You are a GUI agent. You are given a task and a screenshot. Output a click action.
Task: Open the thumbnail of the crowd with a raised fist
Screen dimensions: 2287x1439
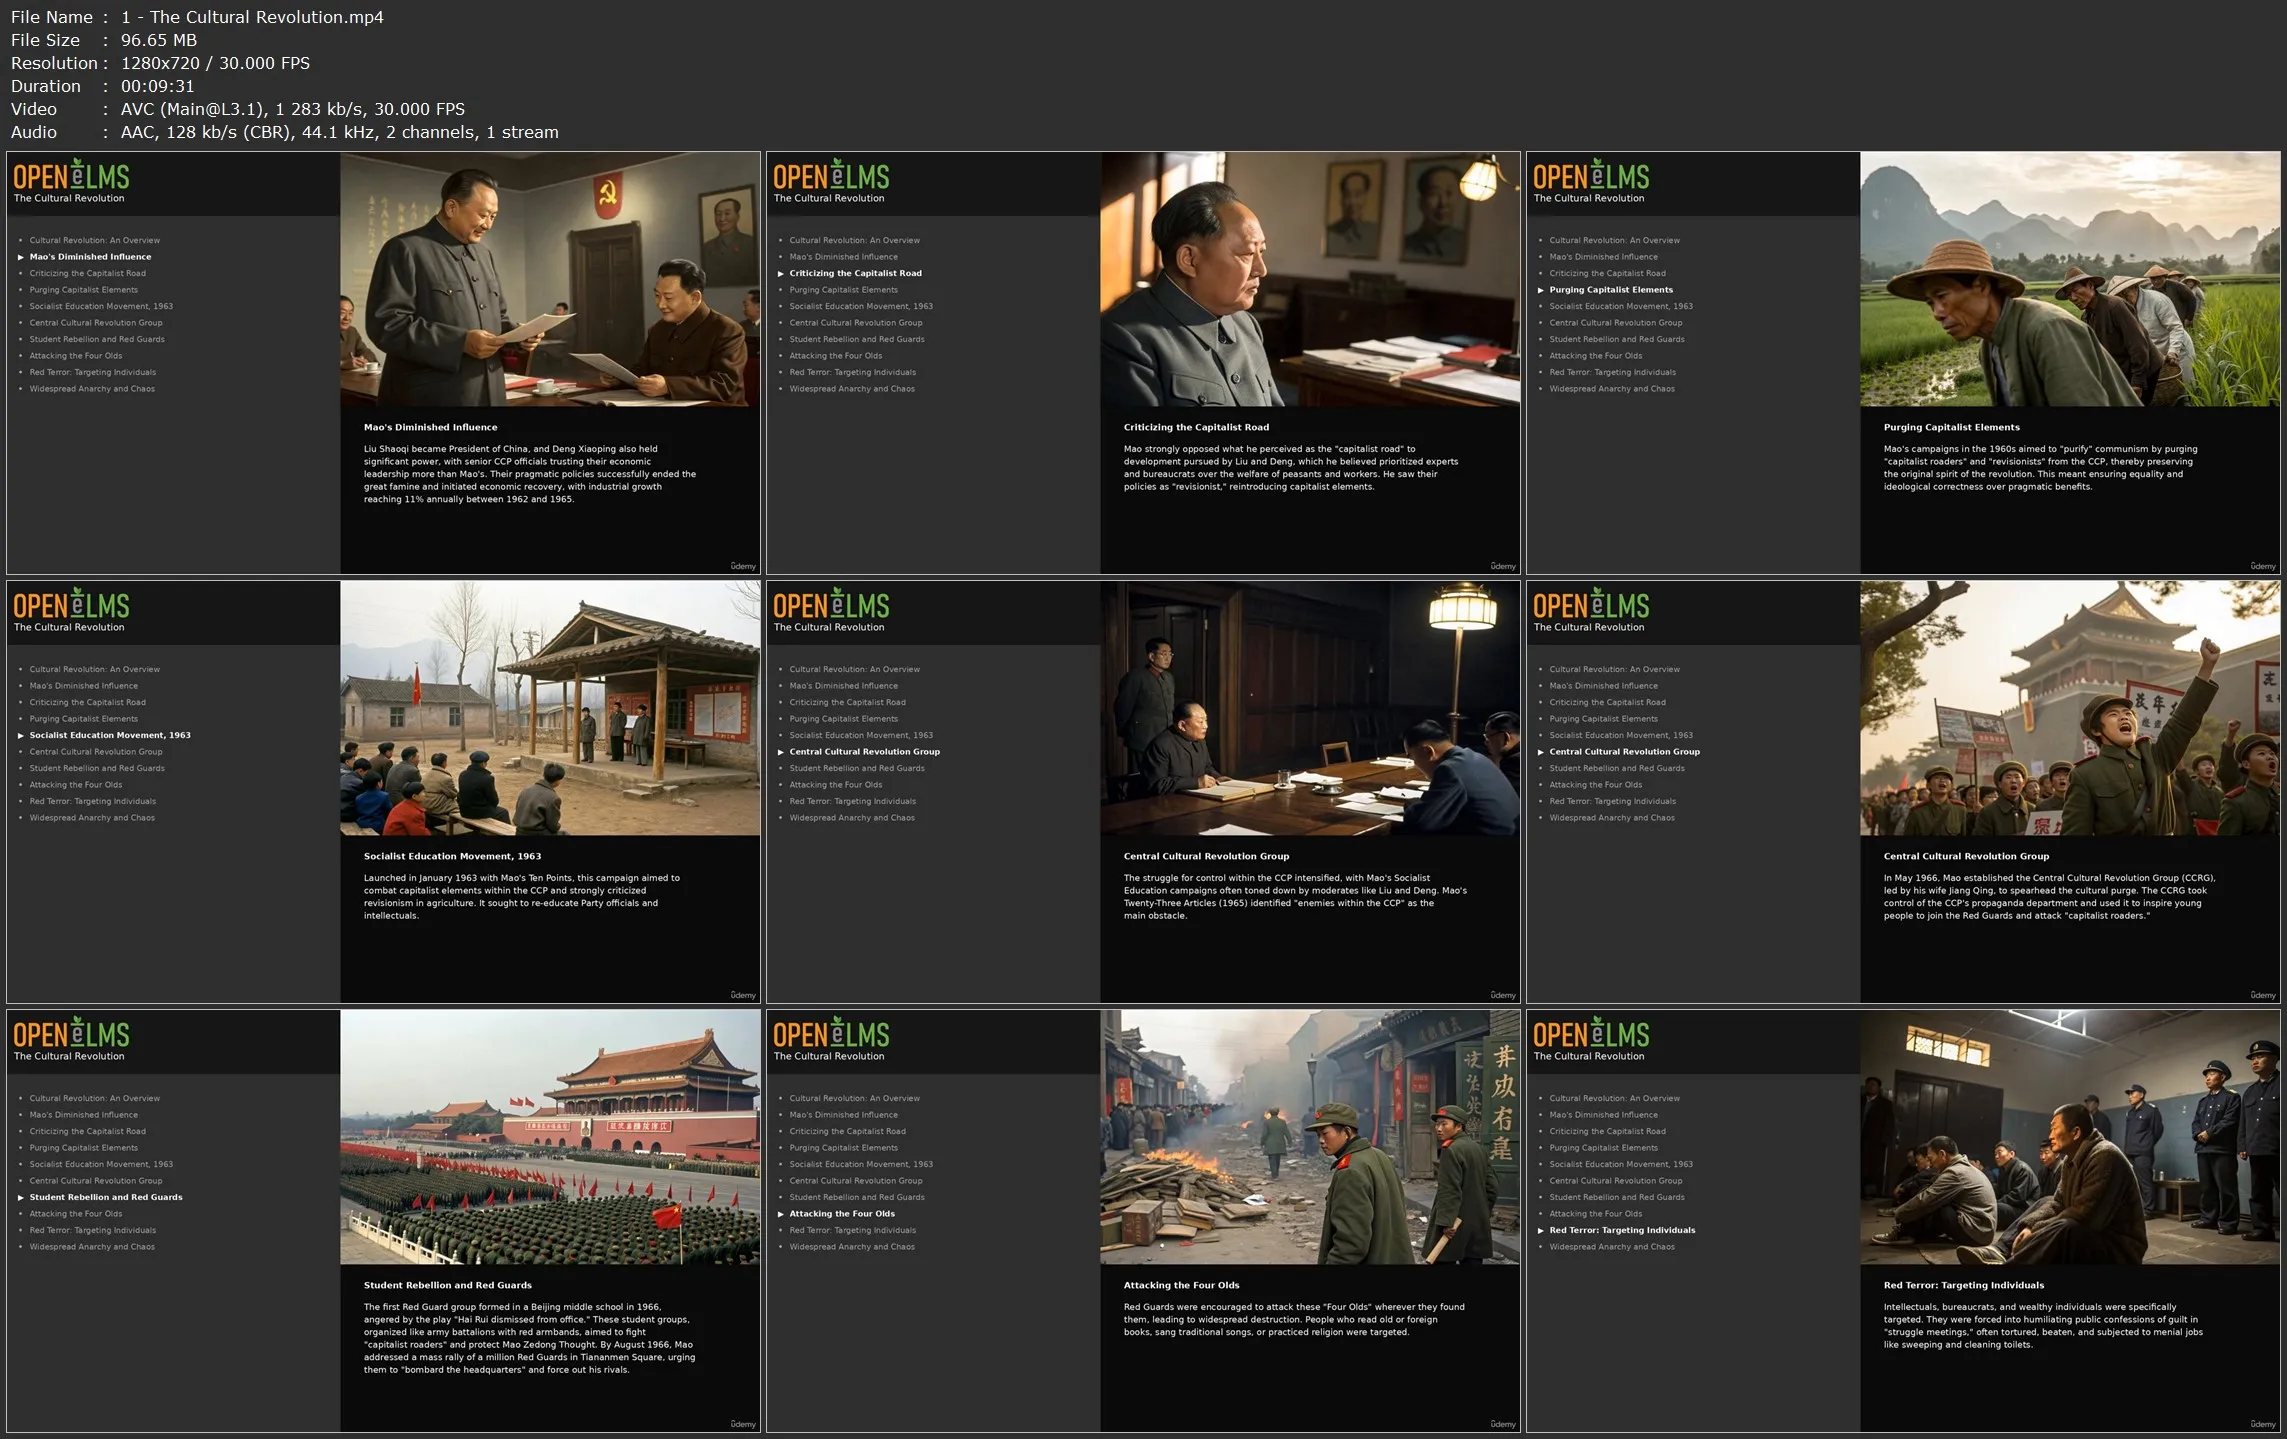(x=2069, y=708)
